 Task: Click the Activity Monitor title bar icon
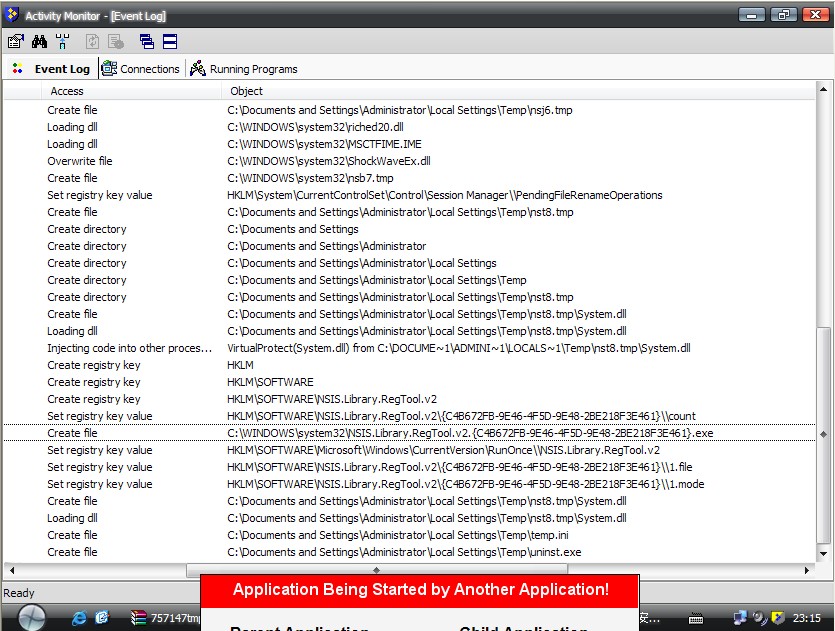click(11, 15)
